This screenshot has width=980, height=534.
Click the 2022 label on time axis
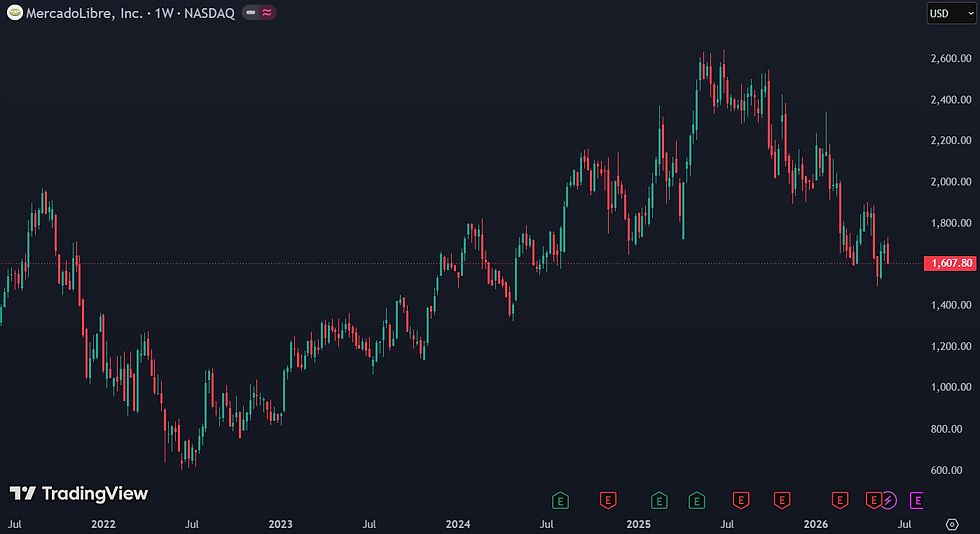pyautogui.click(x=103, y=524)
